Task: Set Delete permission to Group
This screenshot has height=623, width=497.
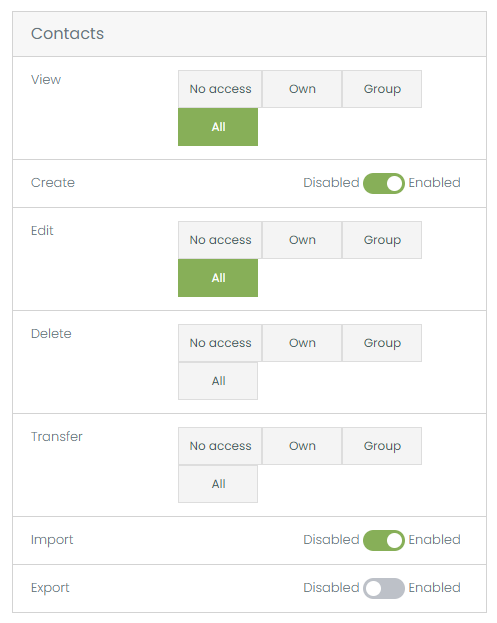Action: click(x=382, y=343)
